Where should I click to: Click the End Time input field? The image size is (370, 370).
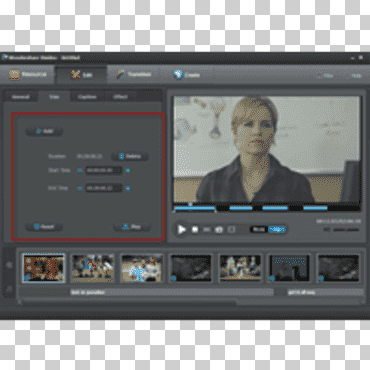104,188
